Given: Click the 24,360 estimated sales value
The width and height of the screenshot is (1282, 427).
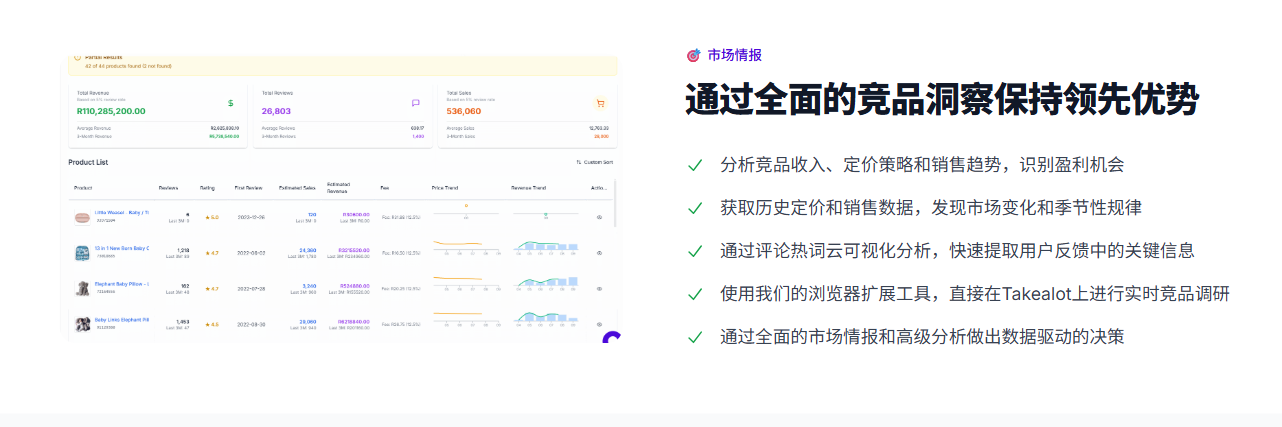Looking at the screenshot, I should pos(307,250).
